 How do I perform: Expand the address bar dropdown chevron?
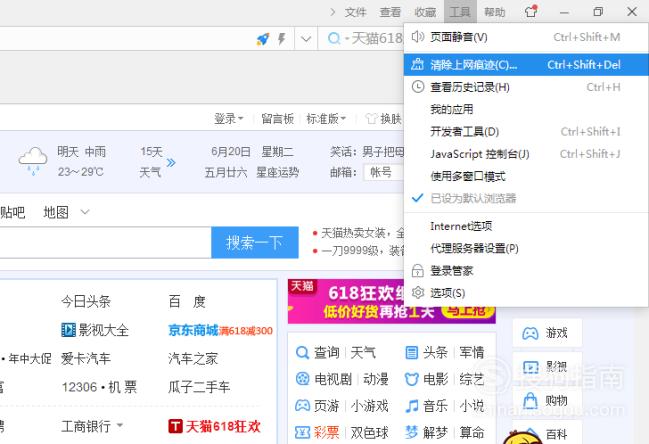pyautogui.click(x=306, y=39)
